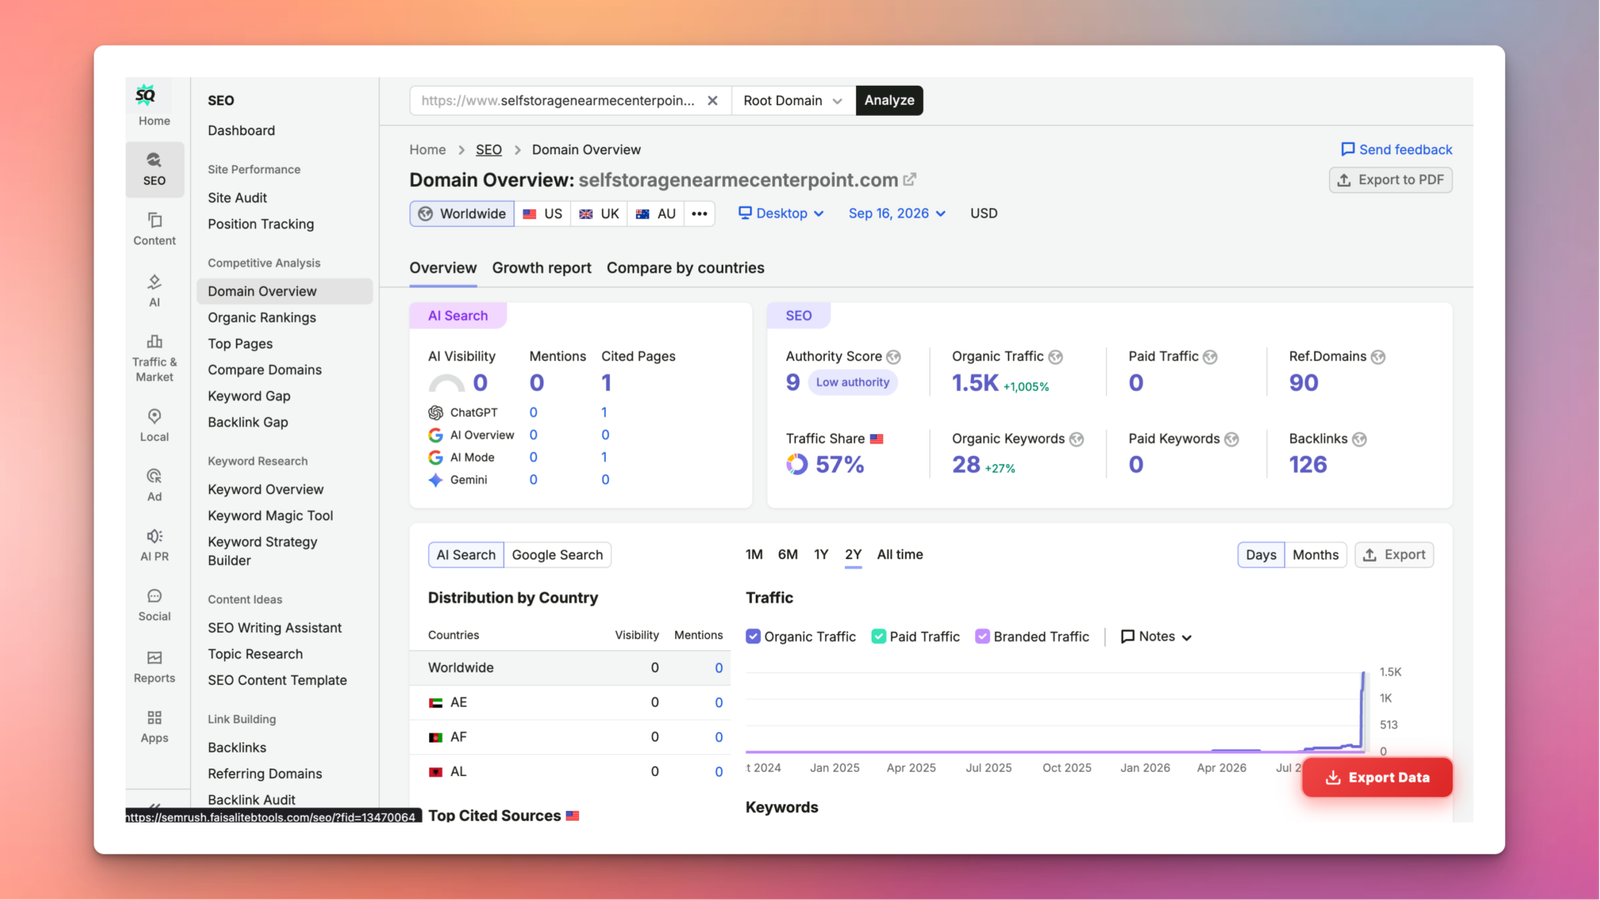Open Backlinks in sidebar
This screenshot has height=900, width=1600.
tap(237, 748)
